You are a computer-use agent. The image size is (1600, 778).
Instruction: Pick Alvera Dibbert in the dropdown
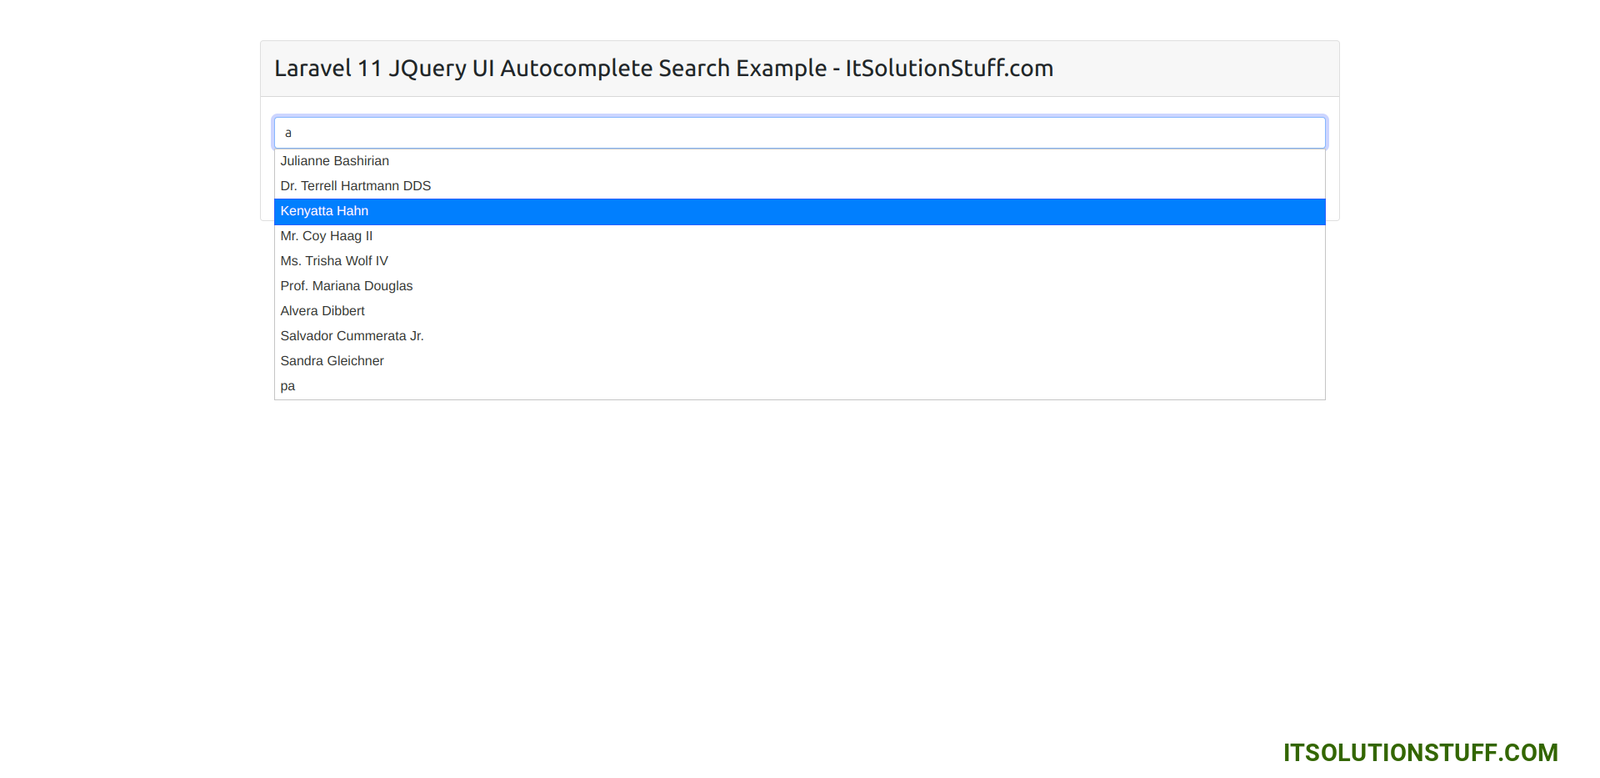[323, 311]
